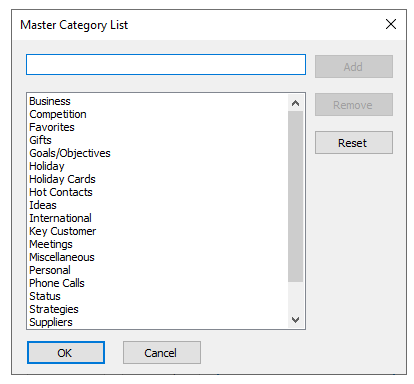Click the scroll up arrow in category list
The height and width of the screenshot is (384, 414).
(295, 103)
